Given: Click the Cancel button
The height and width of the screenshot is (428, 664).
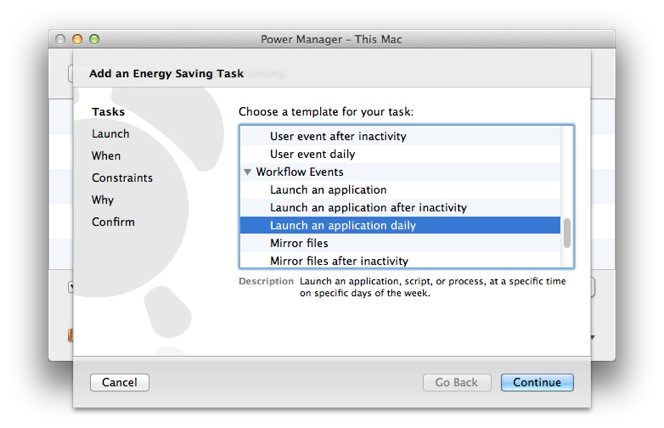Looking at the screenshot, I should point(119,382).
